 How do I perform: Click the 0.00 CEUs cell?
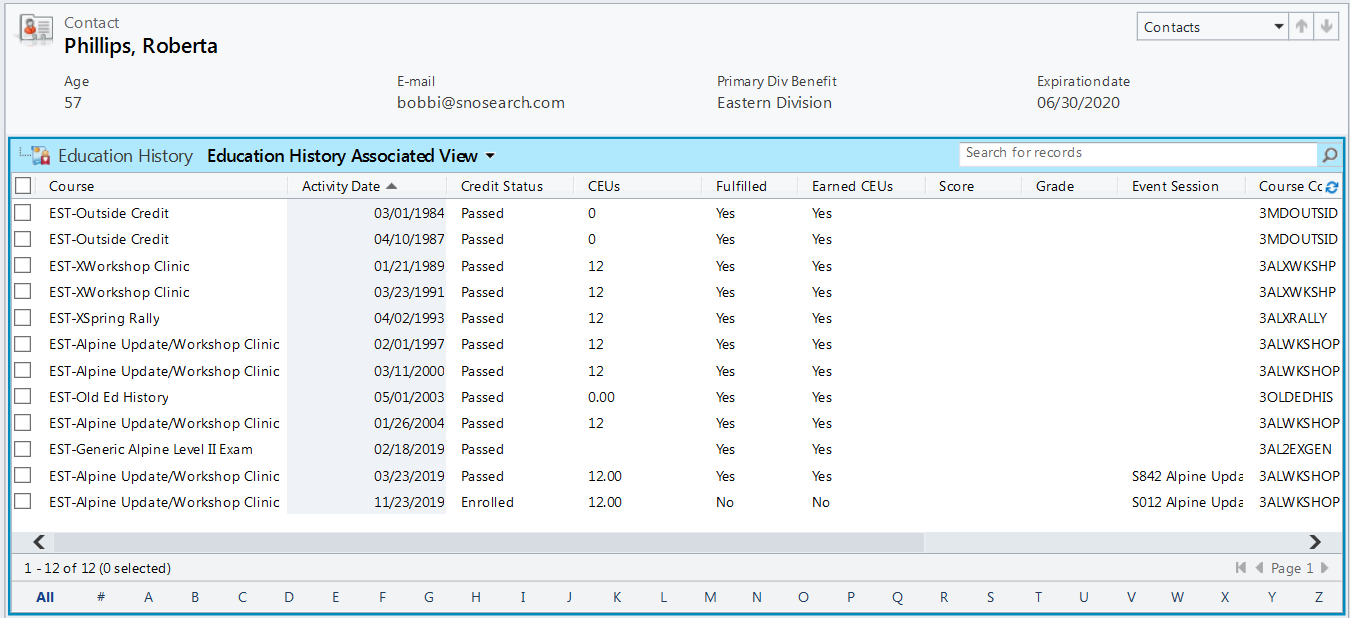tap(602, 397)
